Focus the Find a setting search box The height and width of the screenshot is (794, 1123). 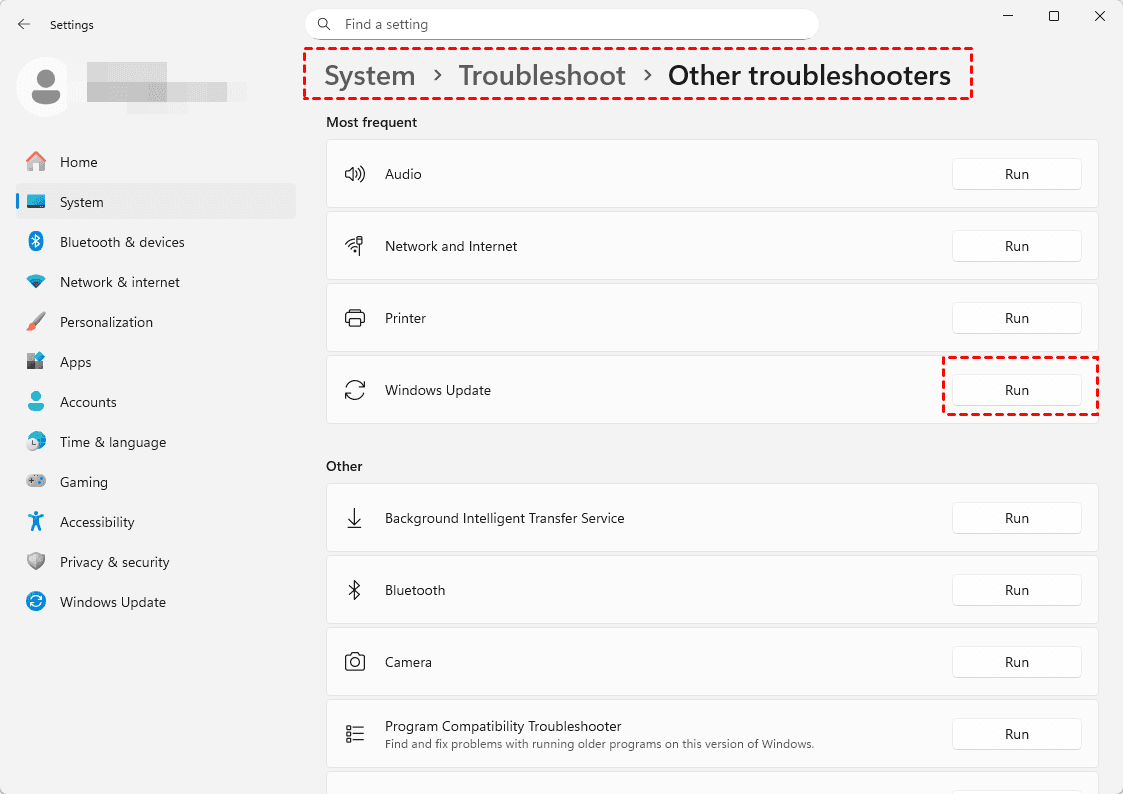(x=570, y=24)
